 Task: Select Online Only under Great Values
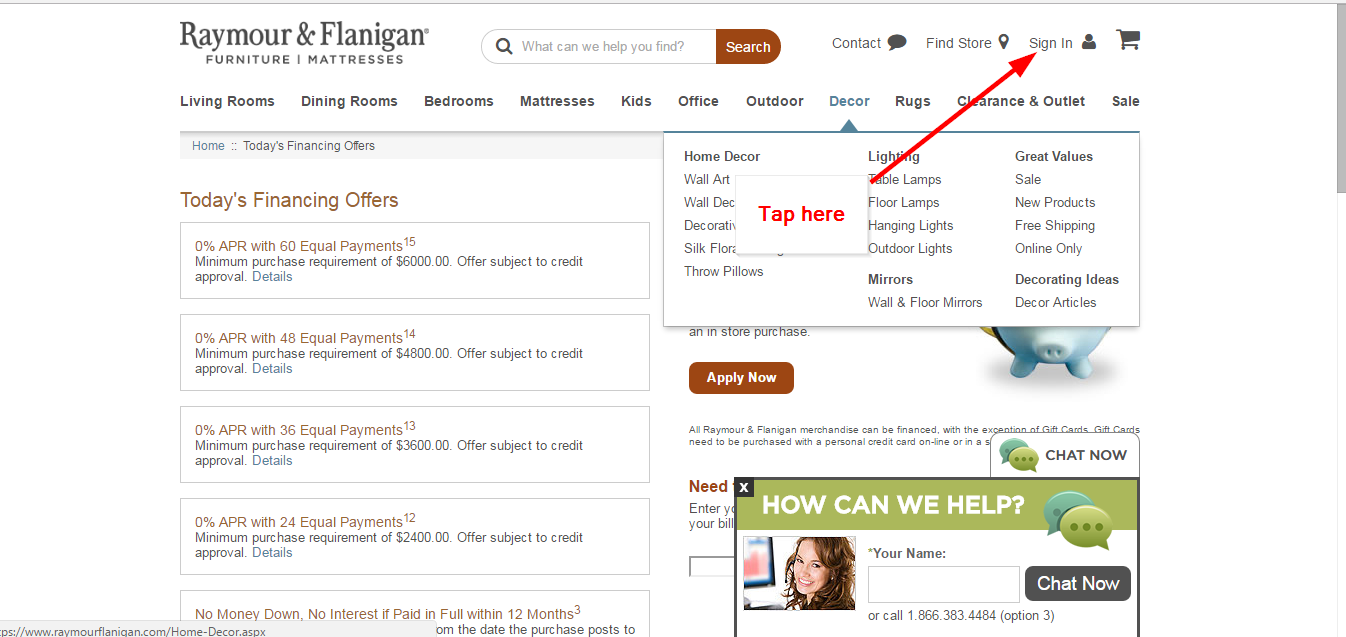click(1049, 248)
